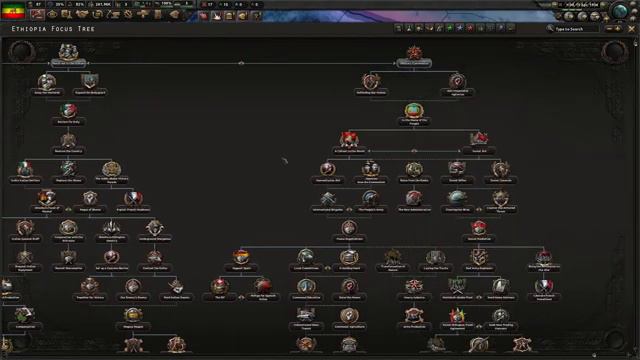Select the Restore the Country focus

coord(68,143)
